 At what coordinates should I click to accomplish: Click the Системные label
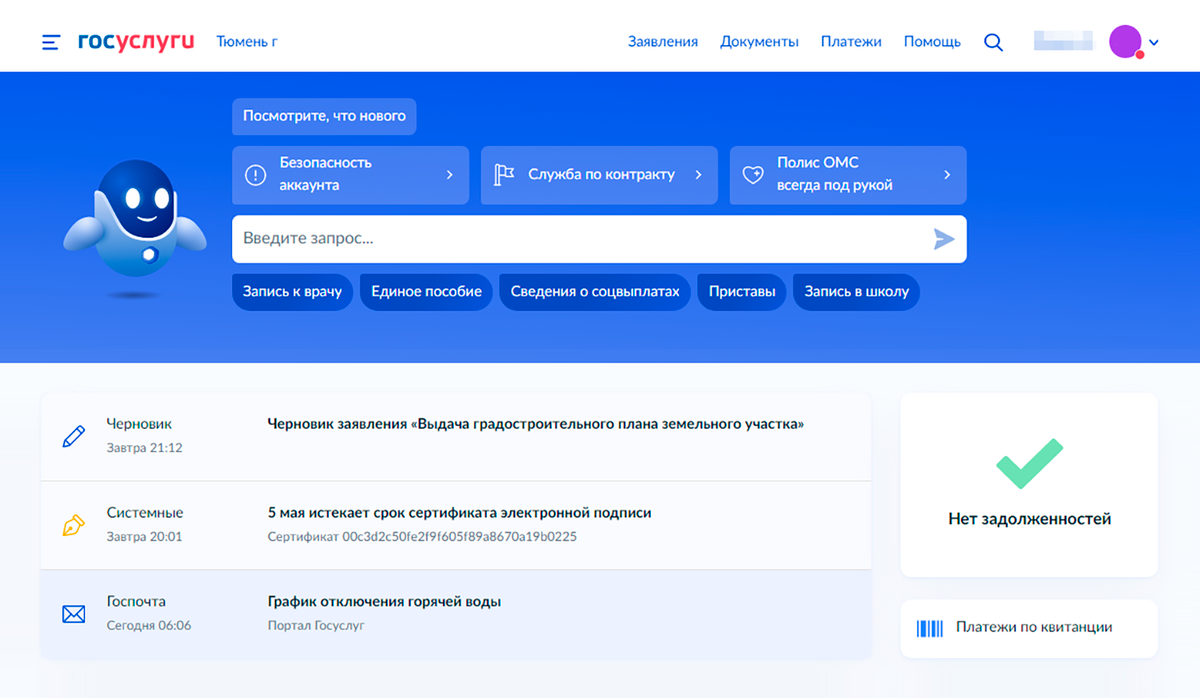pyautogui.click(x=145, y=513)
